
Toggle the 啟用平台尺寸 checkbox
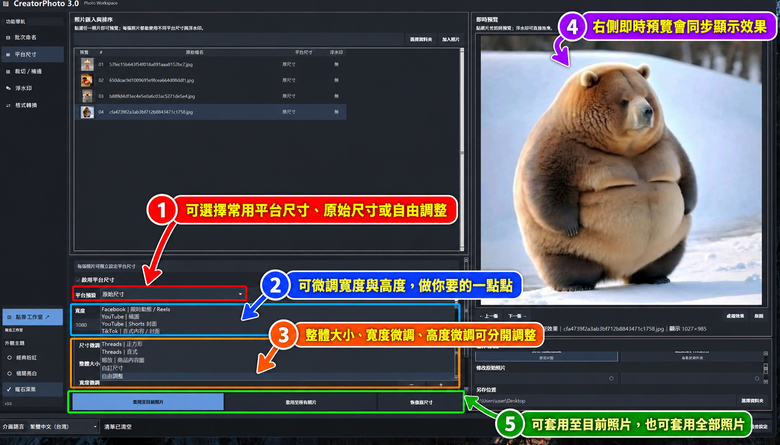tap(78, 280)
